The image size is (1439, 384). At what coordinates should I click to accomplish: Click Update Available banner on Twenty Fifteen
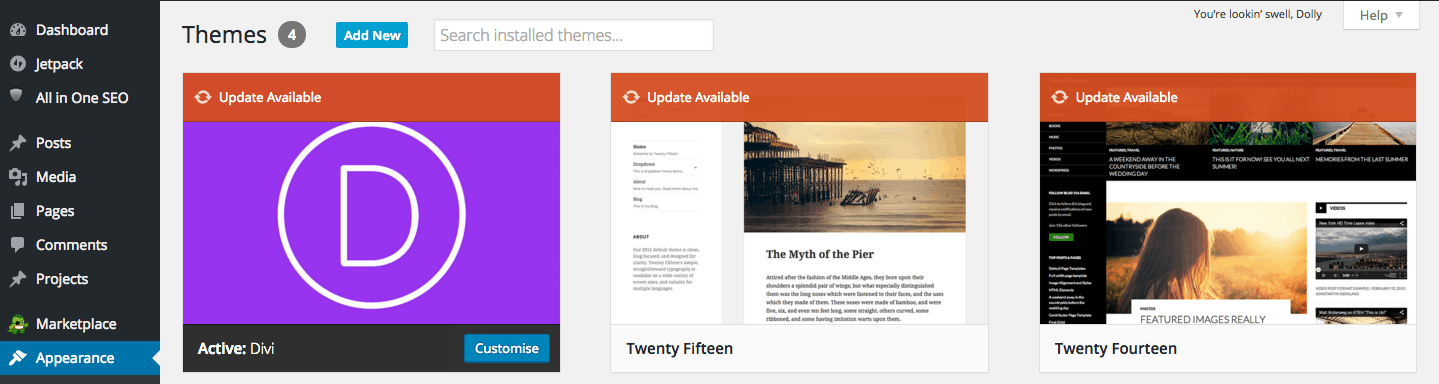click(799, 97)
